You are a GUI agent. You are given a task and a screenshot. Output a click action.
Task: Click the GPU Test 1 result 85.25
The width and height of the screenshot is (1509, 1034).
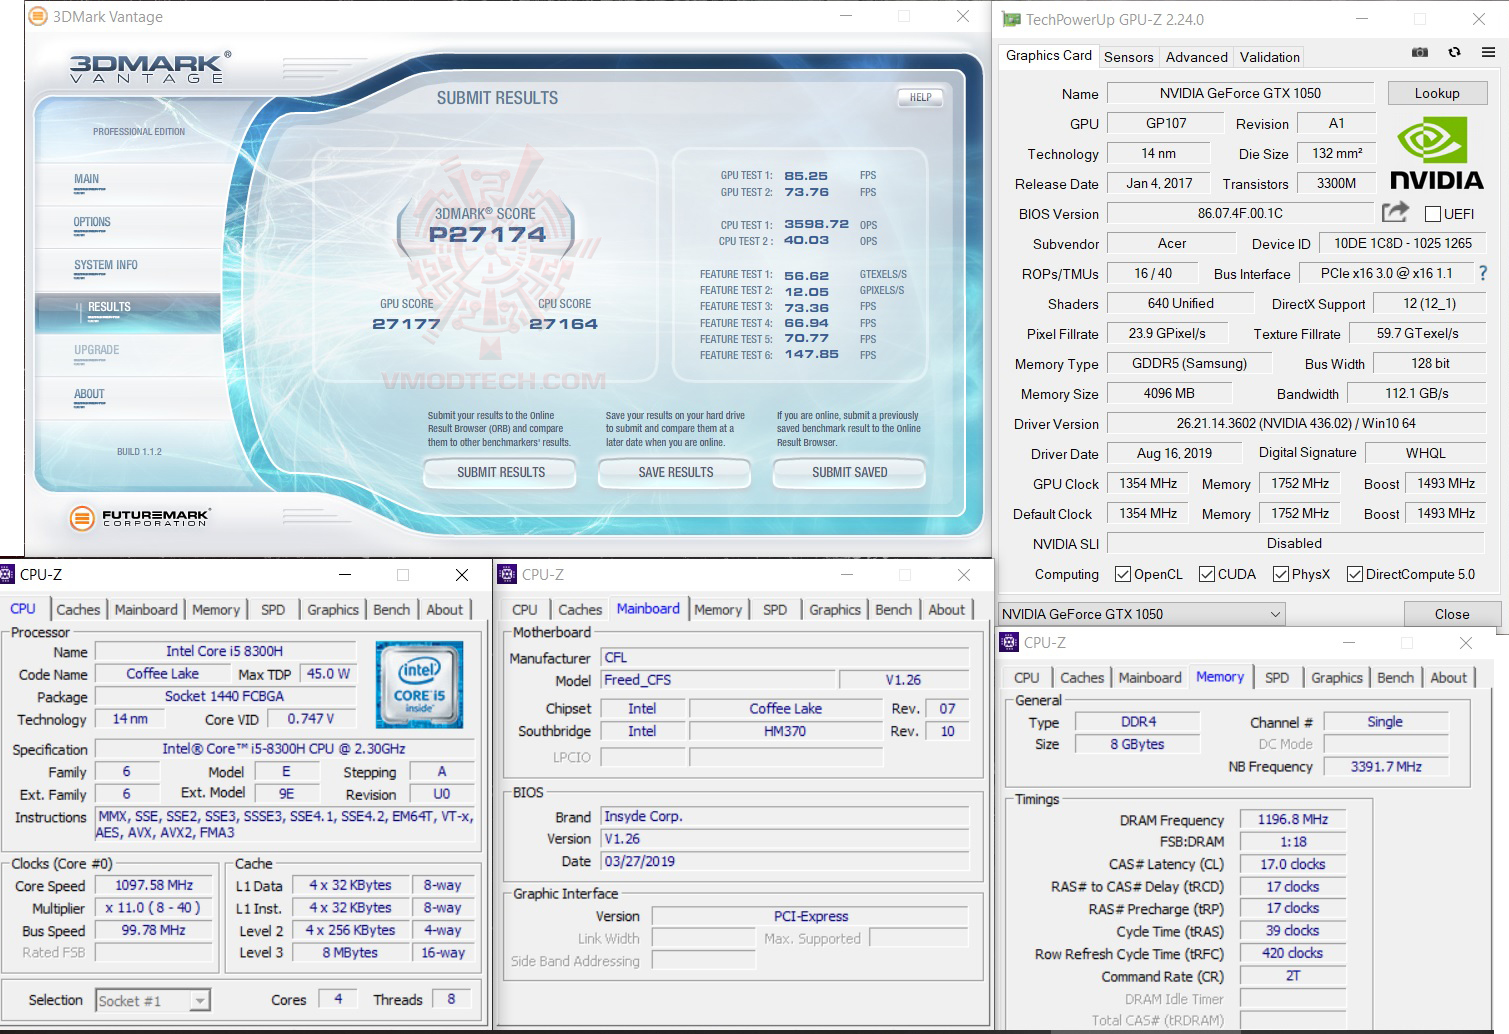pyautogui.click(x=806, y=176)
